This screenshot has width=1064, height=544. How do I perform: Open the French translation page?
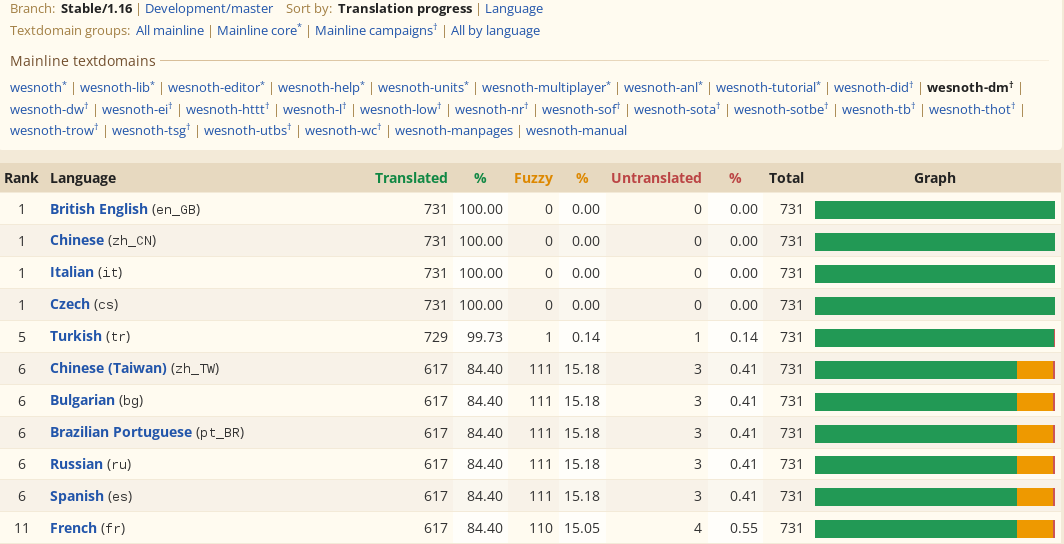point(73,528)
